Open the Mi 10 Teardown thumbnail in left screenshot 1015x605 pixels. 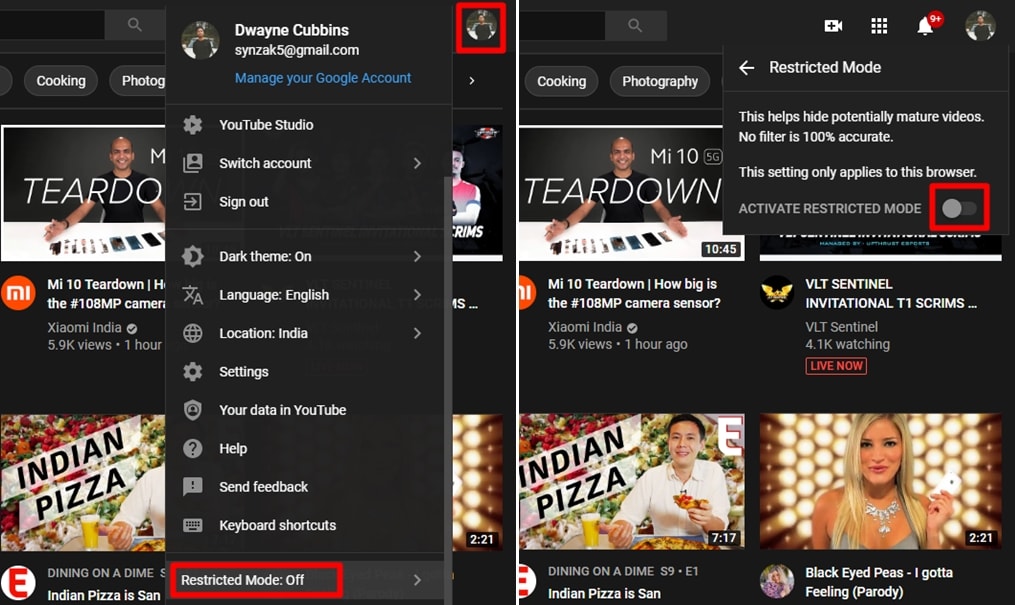(83, 193)
